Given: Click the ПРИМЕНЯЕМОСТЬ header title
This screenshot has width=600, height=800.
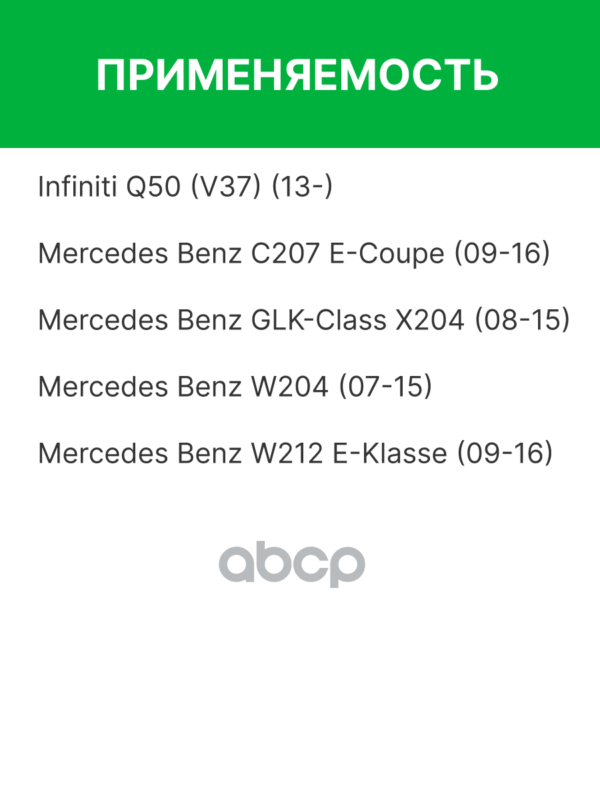Looking at the screenshot, I should tap(298, 76).
